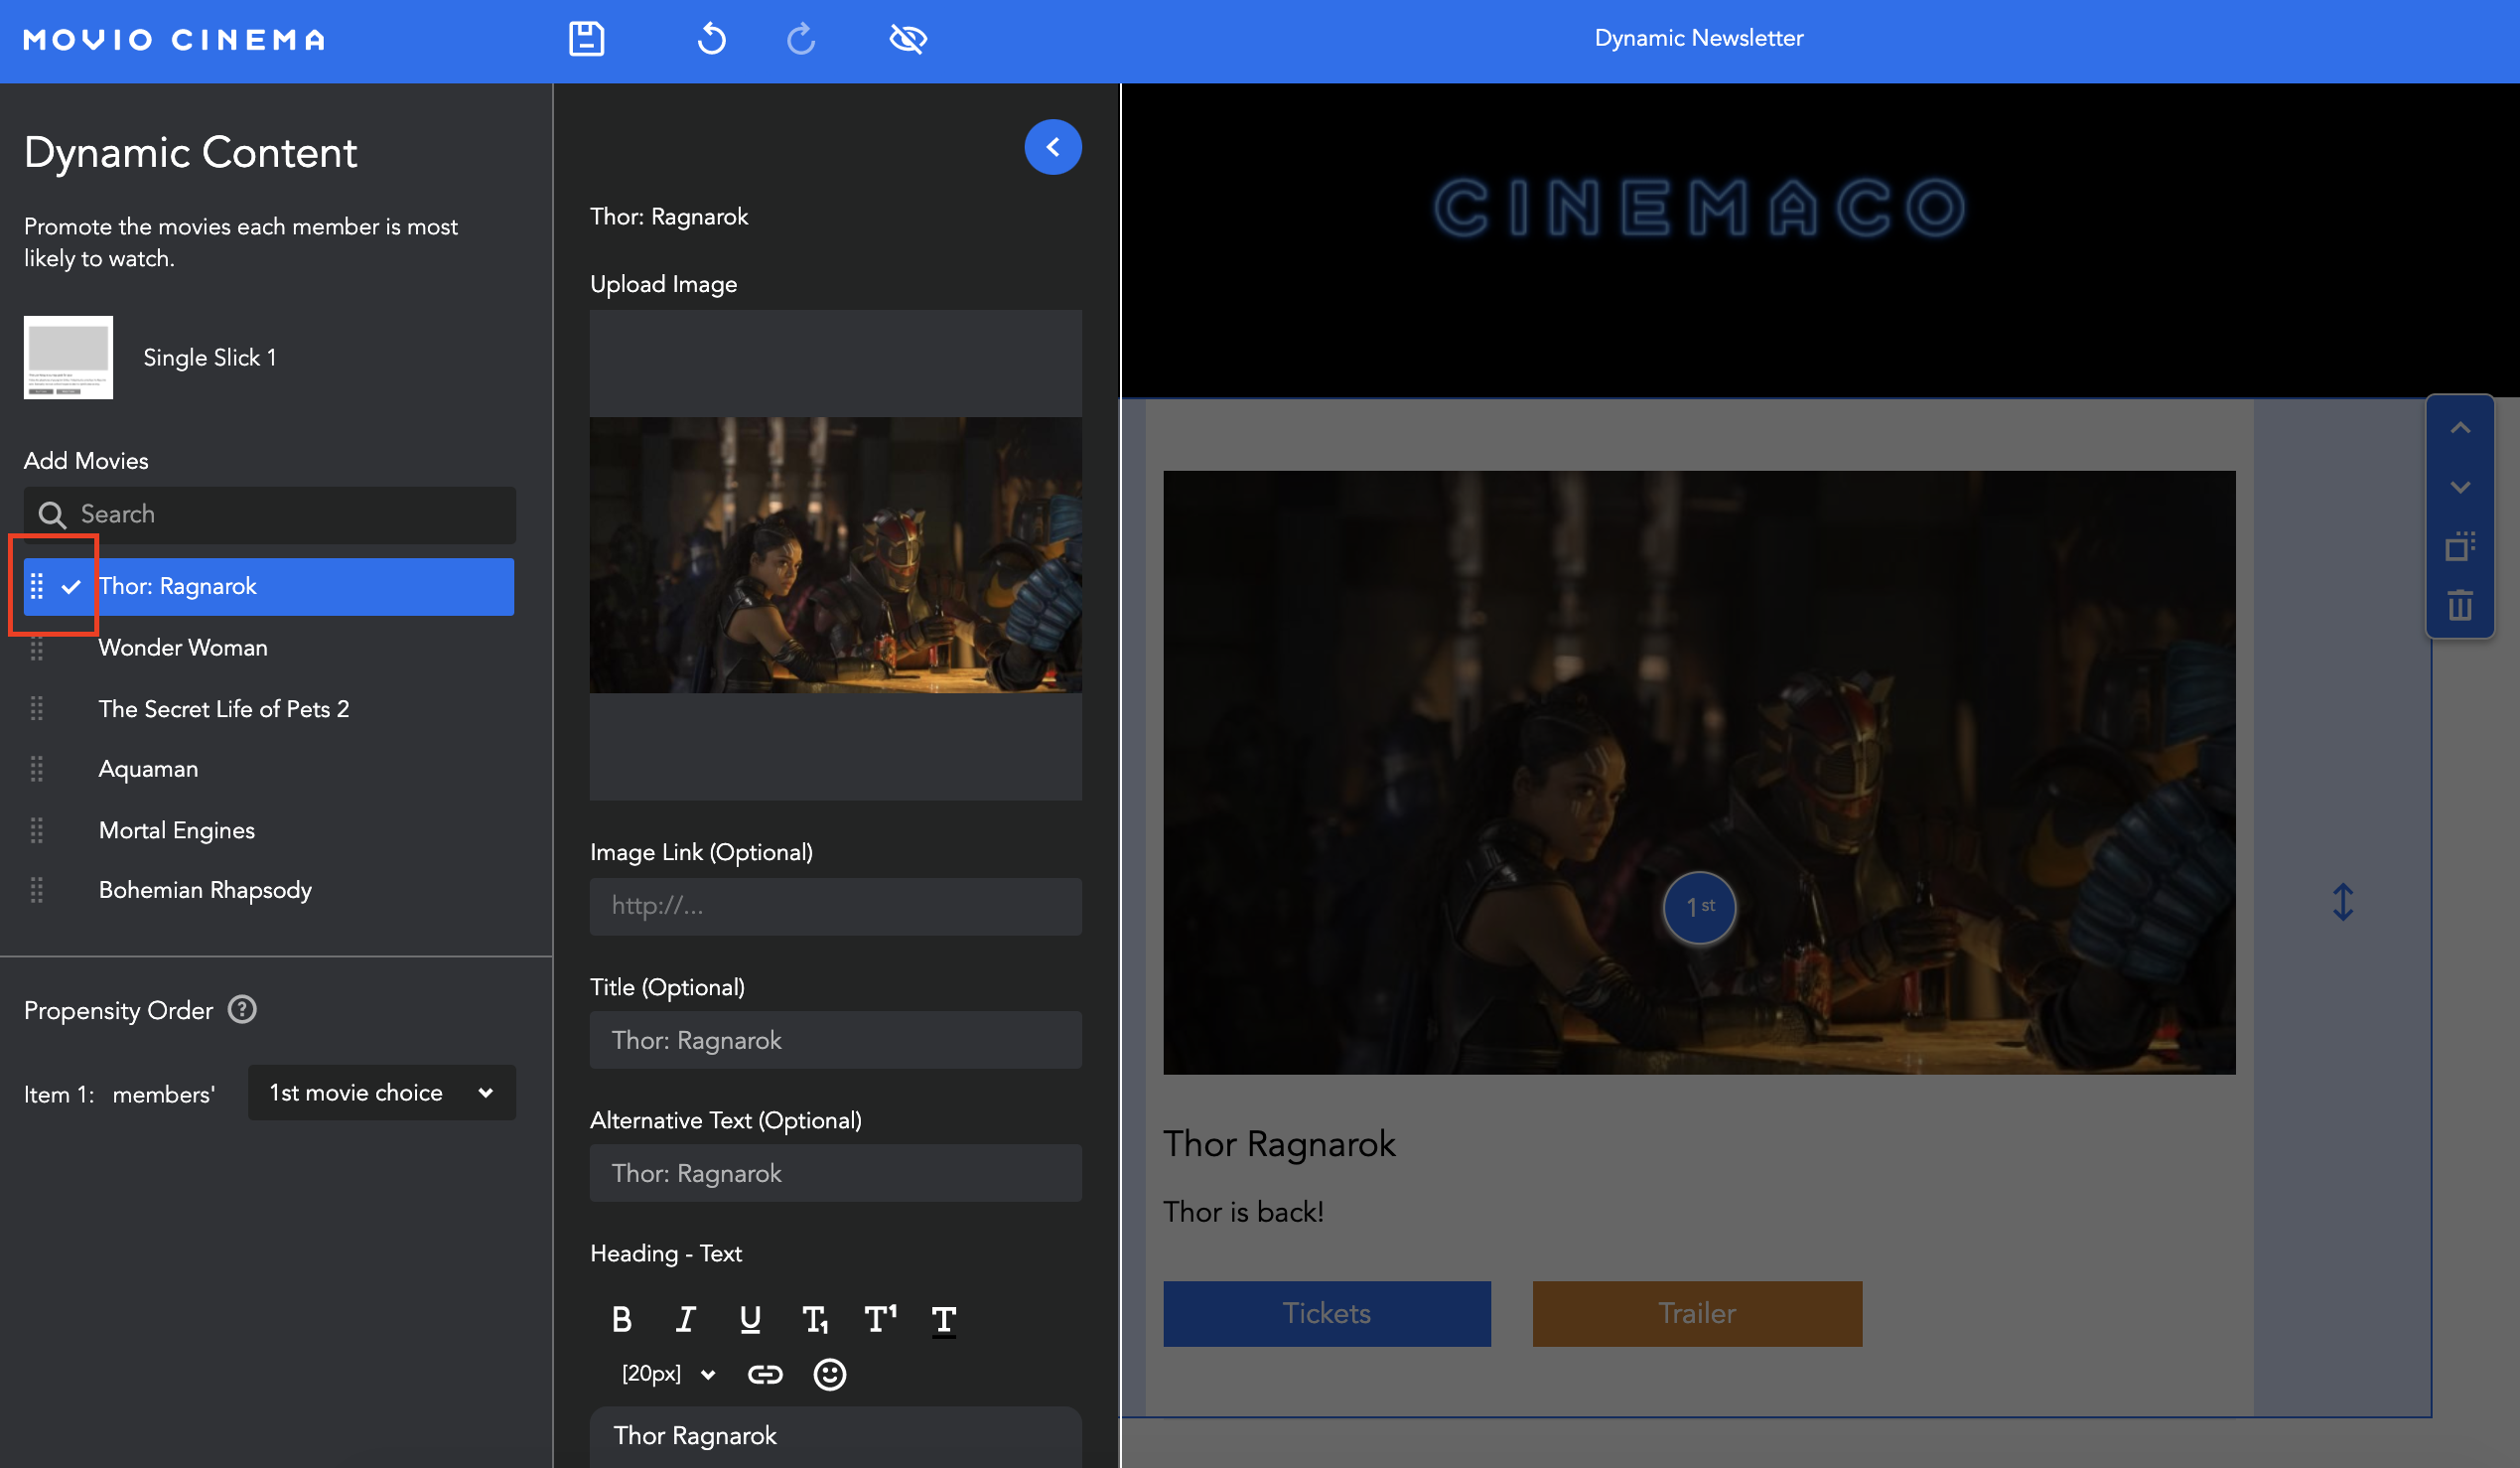The image size is (2520, 1468).
Task: Move block down with chevron arrow
Action: (2461, 487)
